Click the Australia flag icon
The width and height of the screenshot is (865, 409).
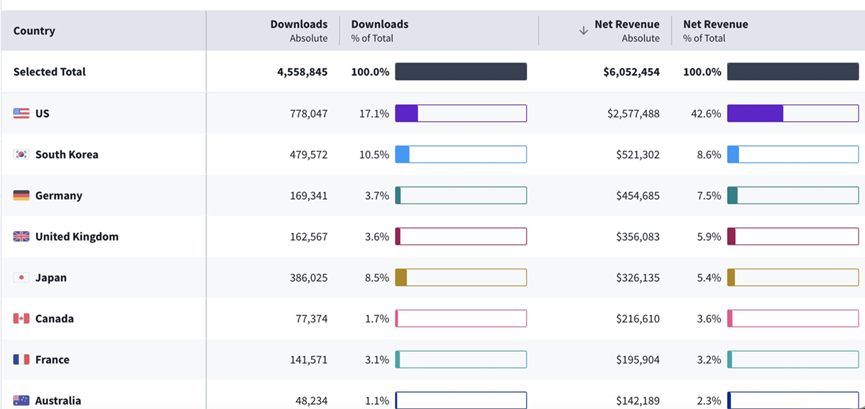[21, 401]
